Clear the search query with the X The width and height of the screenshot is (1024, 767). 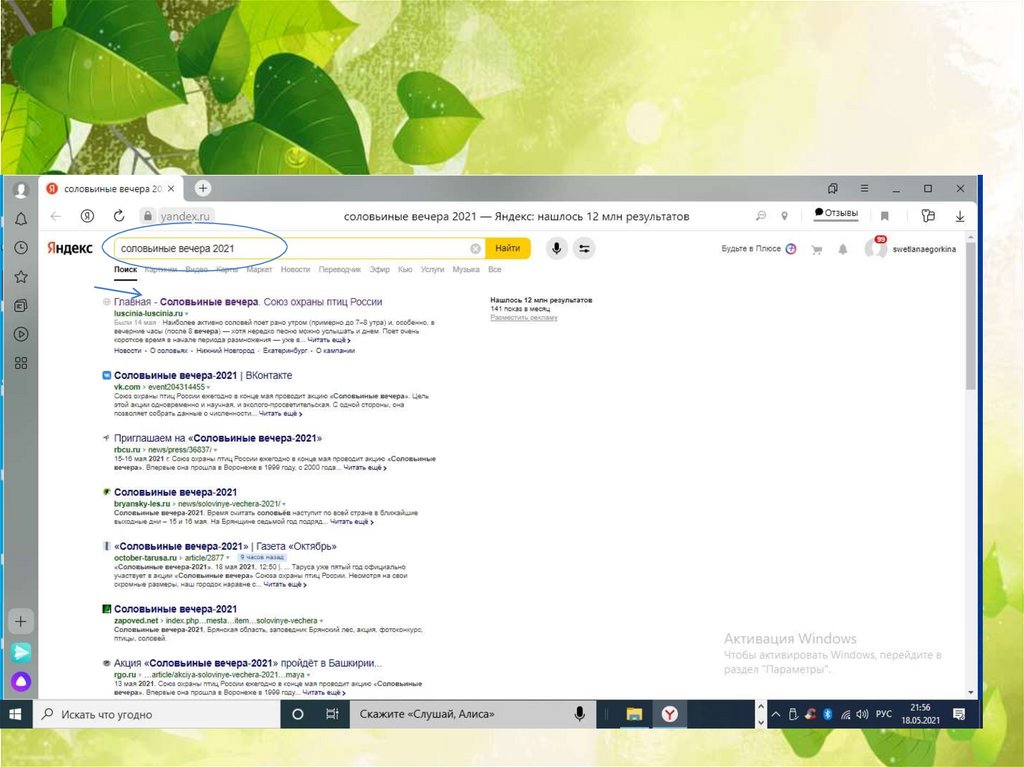pyautogui.click(x=475, y=248)
